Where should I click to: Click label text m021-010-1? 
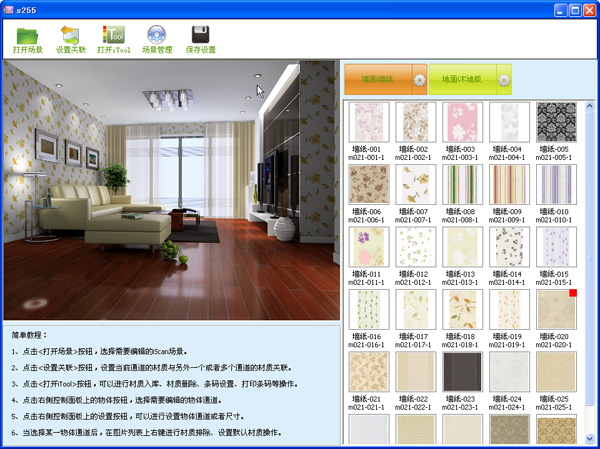[554, 220]
